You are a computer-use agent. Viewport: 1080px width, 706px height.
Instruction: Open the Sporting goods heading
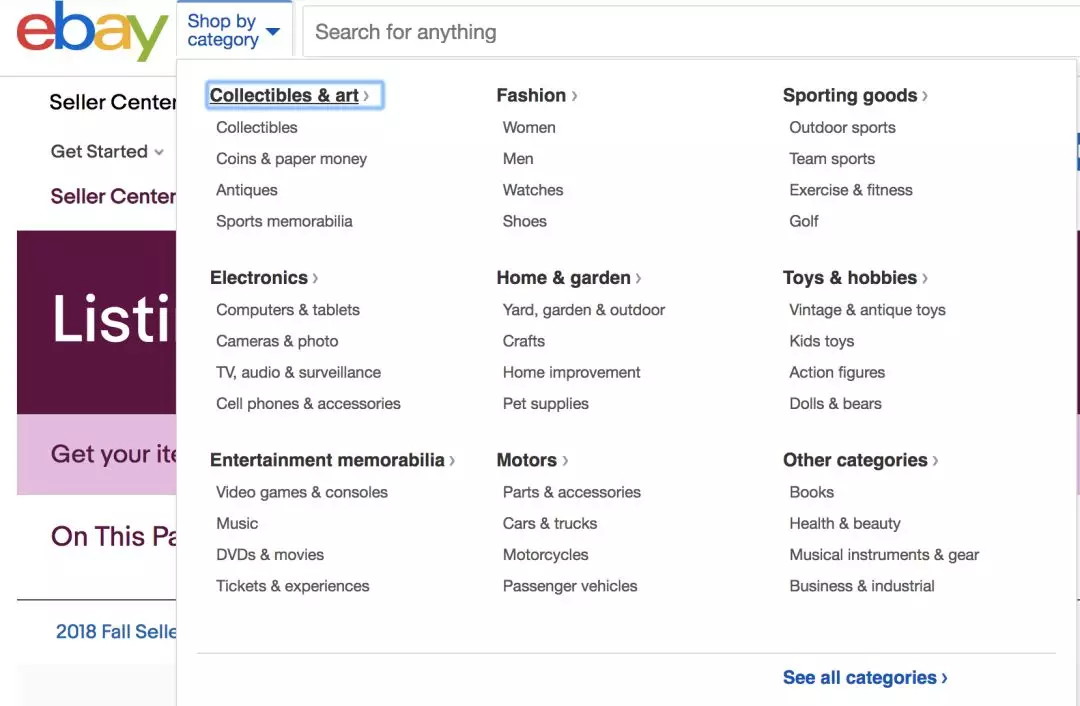(854, 96)
